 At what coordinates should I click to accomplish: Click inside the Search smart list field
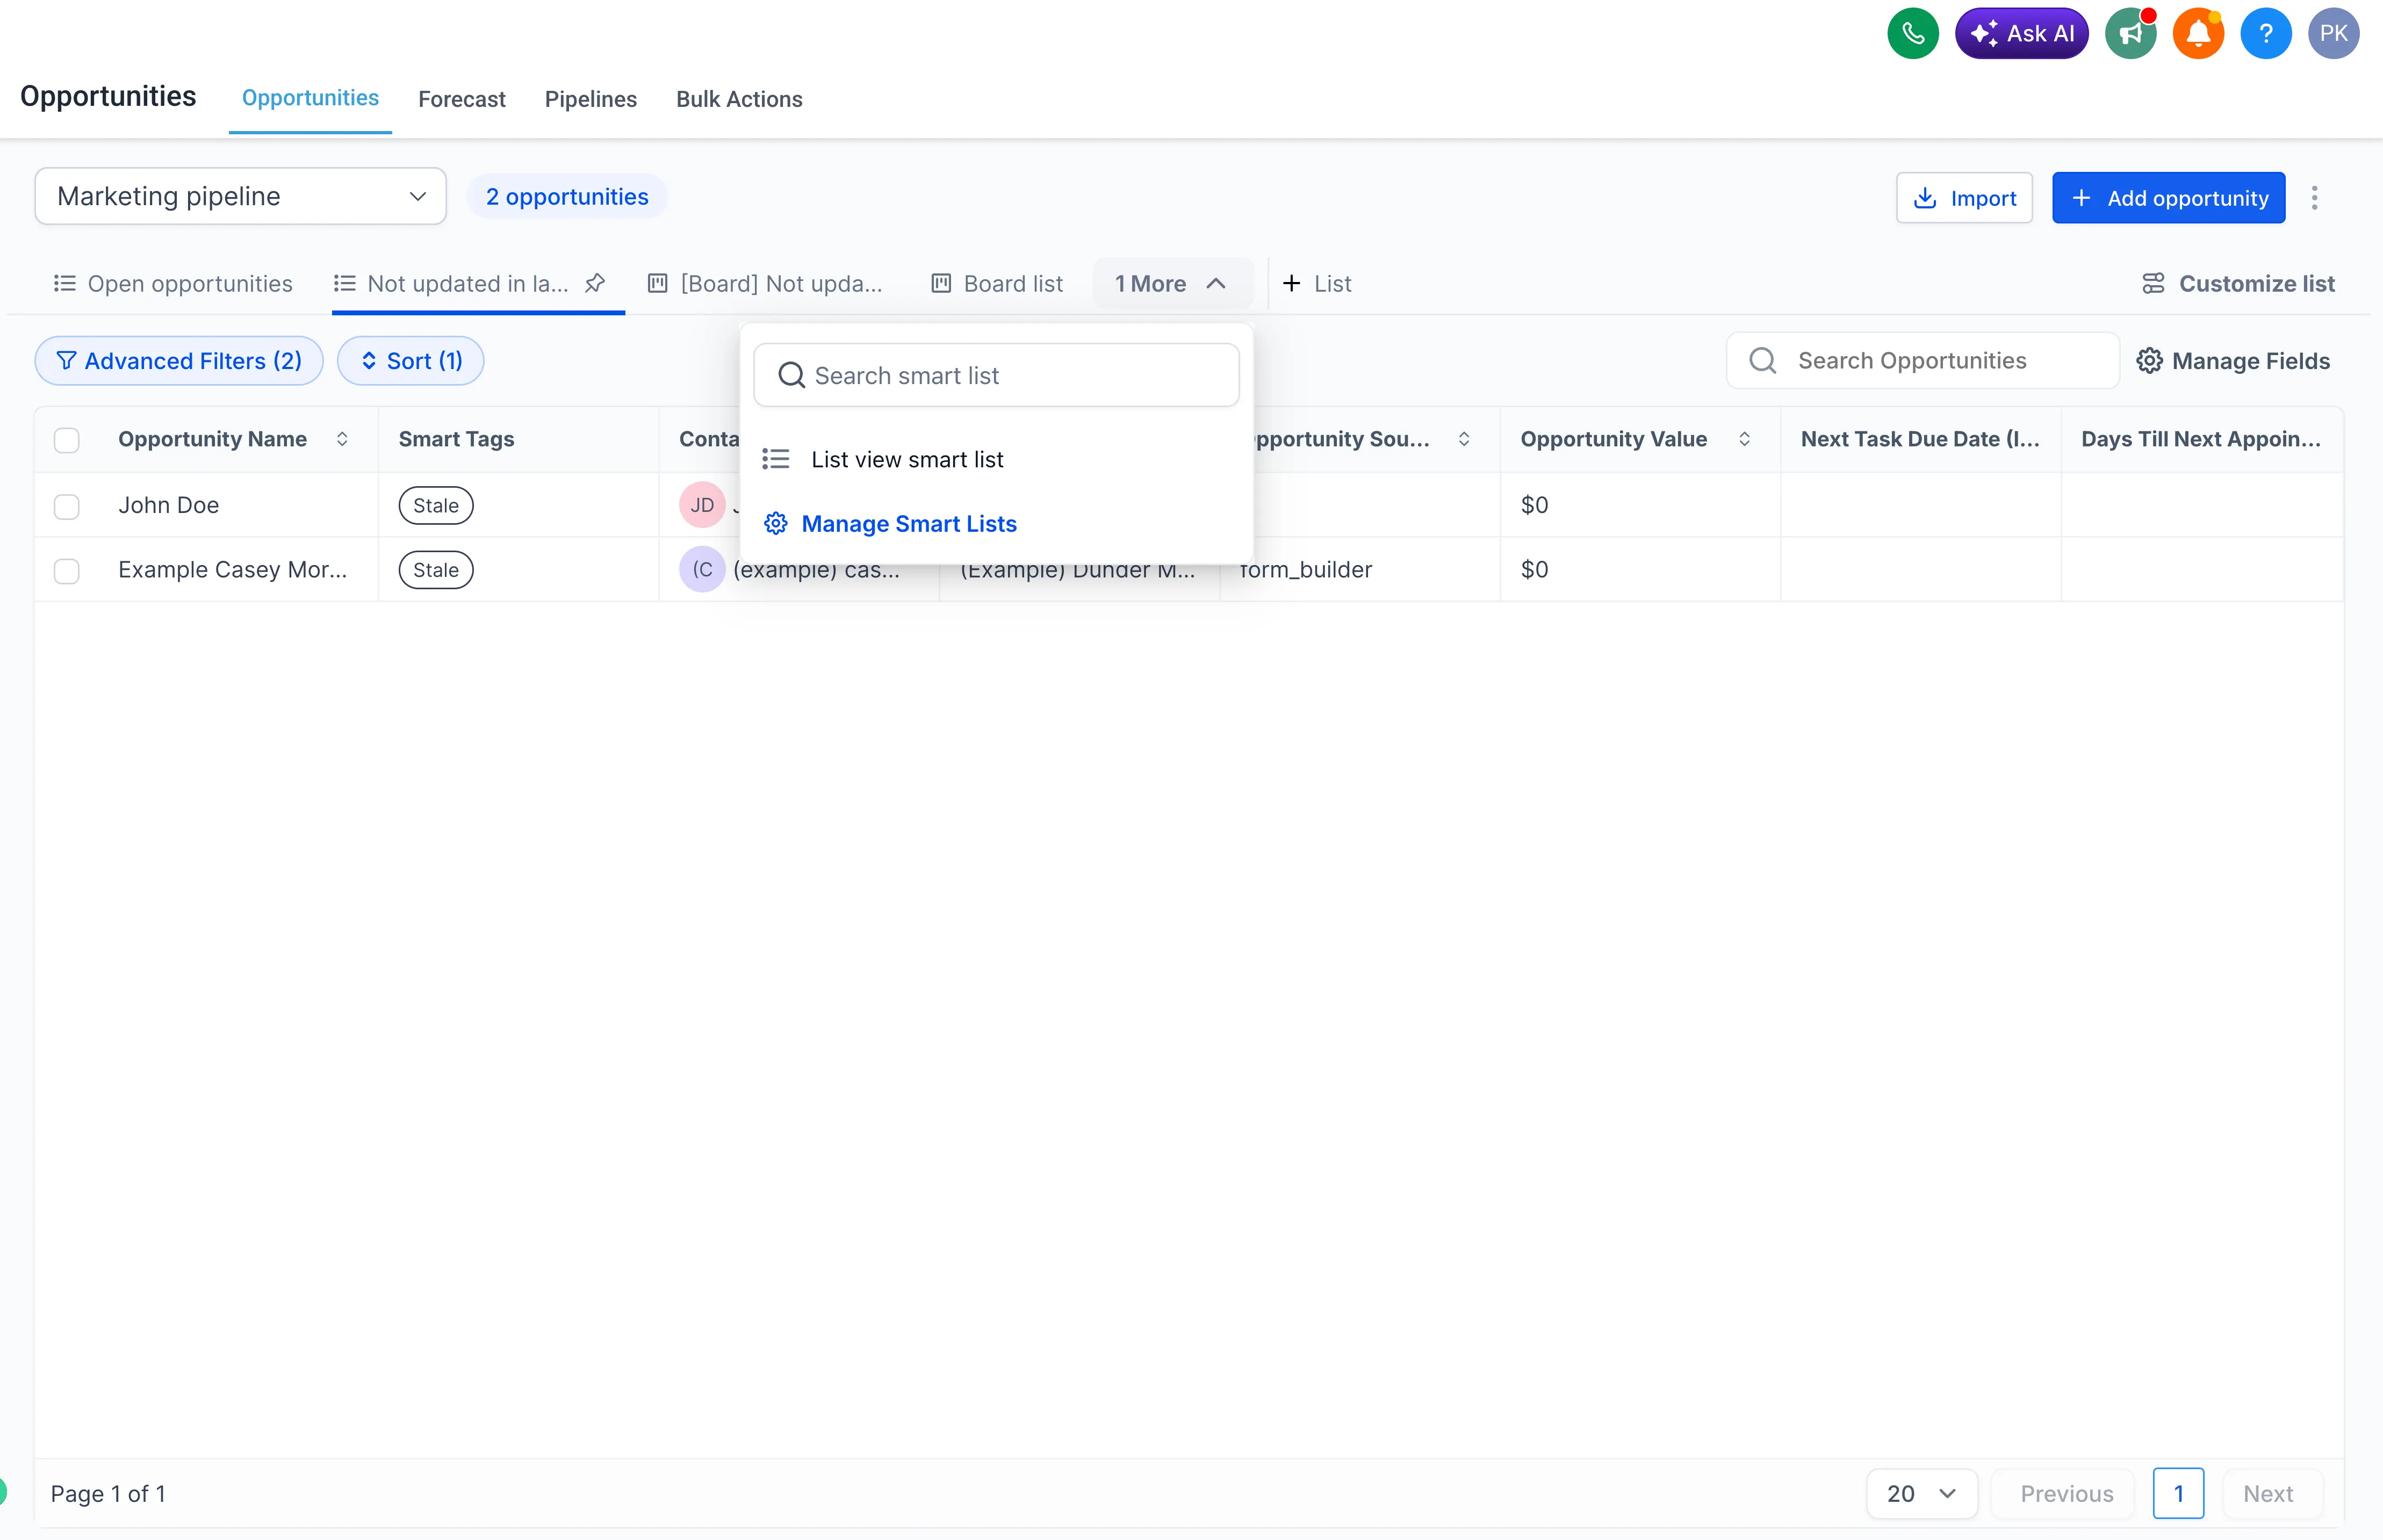[996, 375]
